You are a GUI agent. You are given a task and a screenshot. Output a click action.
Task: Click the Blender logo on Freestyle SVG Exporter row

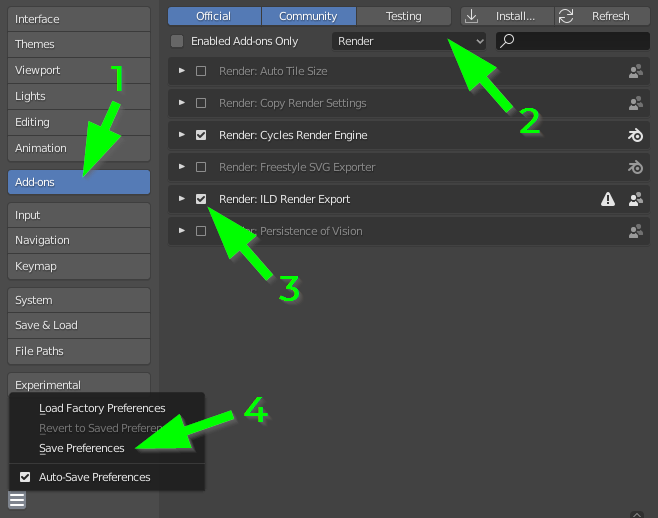635,167
